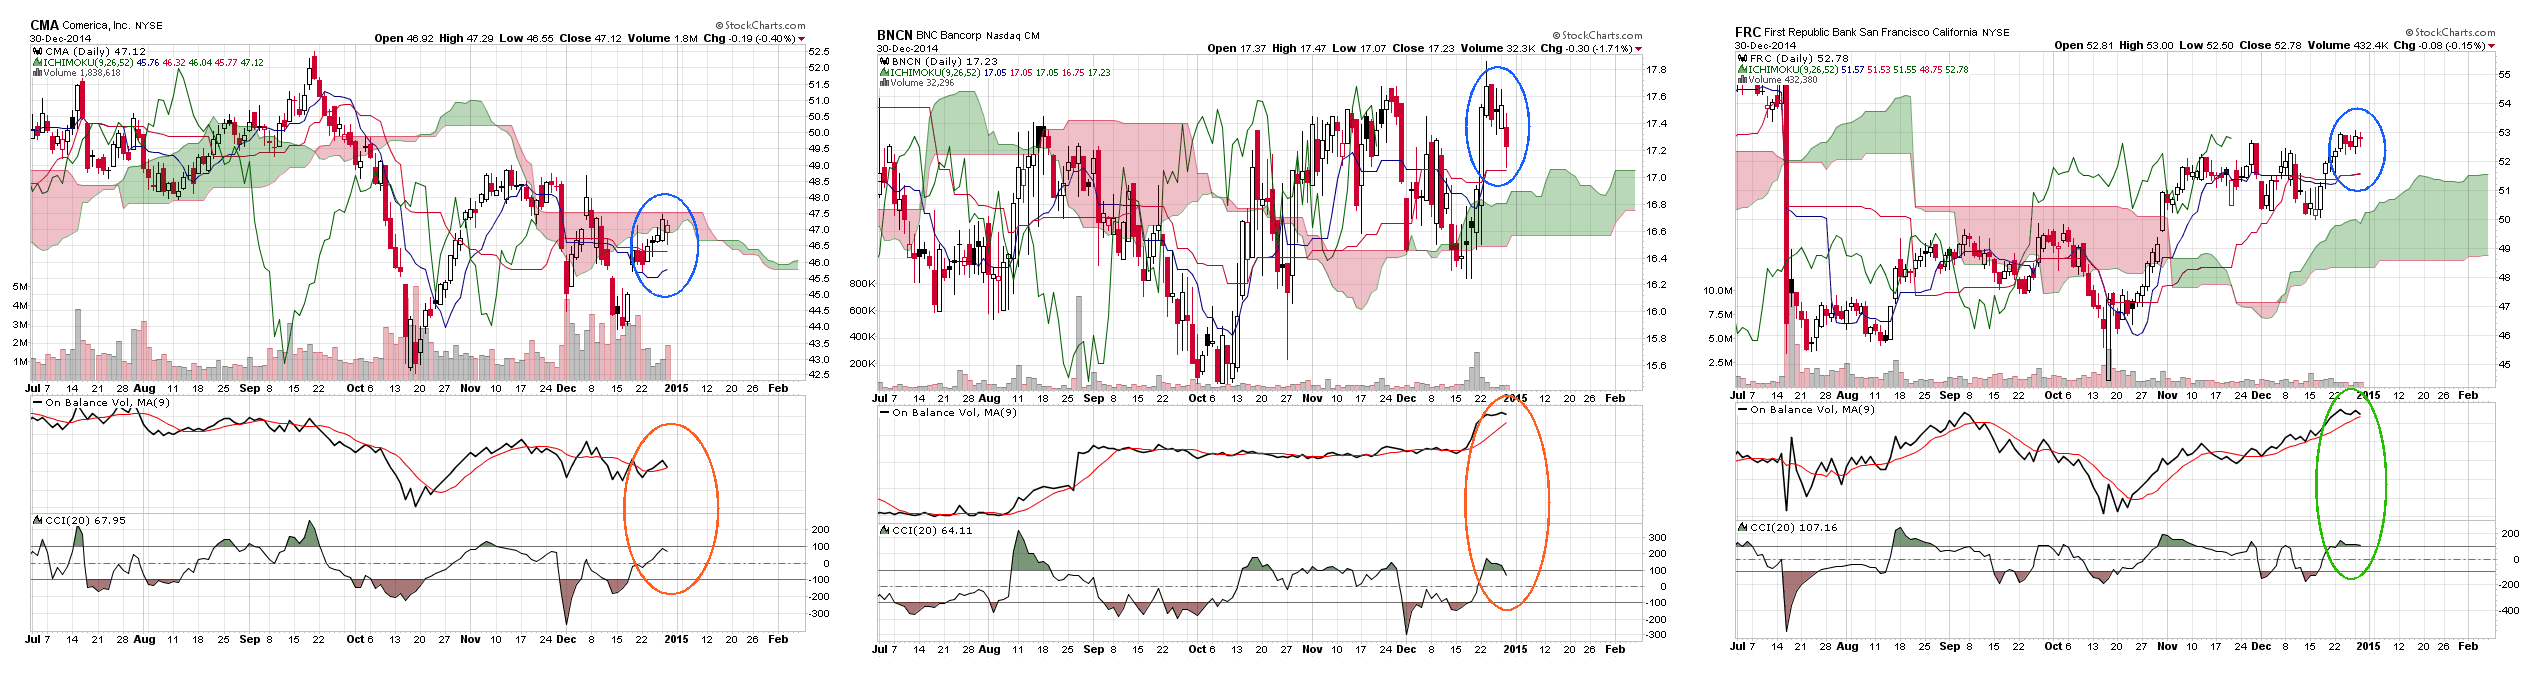This screenshot has width=2540, height=684.
Task: Click ICHIMOKU(9,26,52) label in FRC chart
Action: point(1793,69)
